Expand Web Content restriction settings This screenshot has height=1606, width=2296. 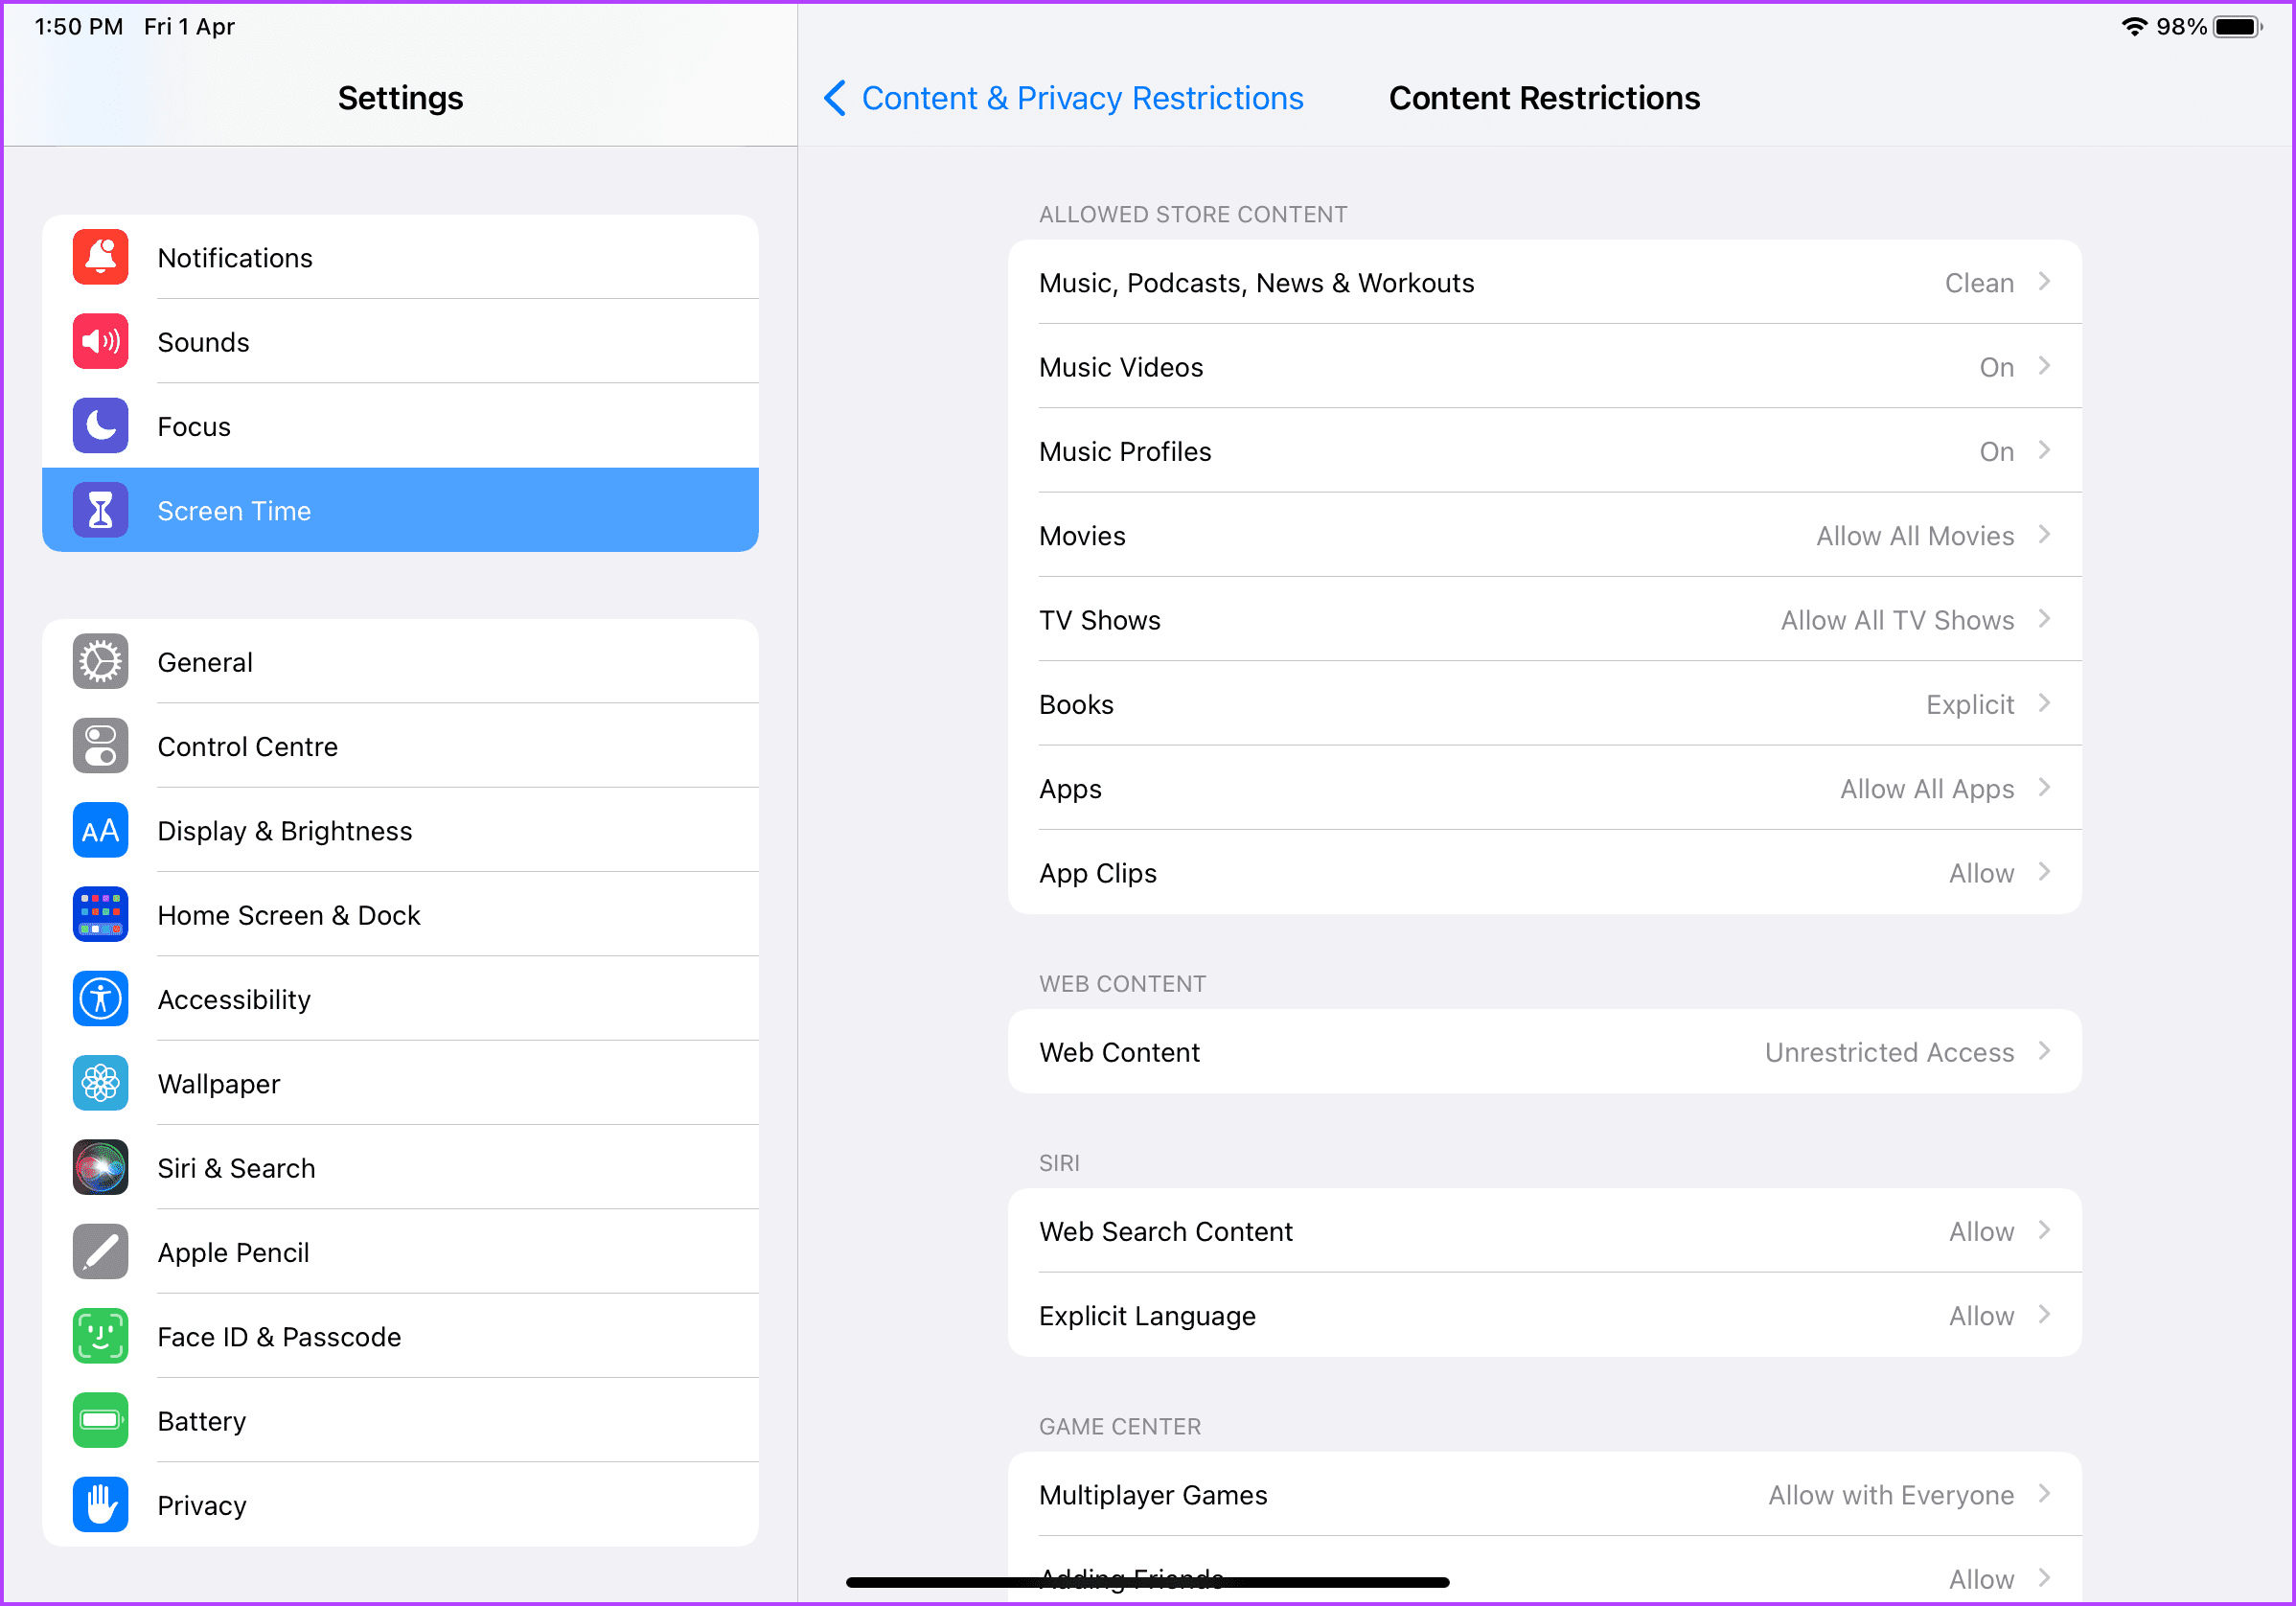click(x=1542, y=1051)
